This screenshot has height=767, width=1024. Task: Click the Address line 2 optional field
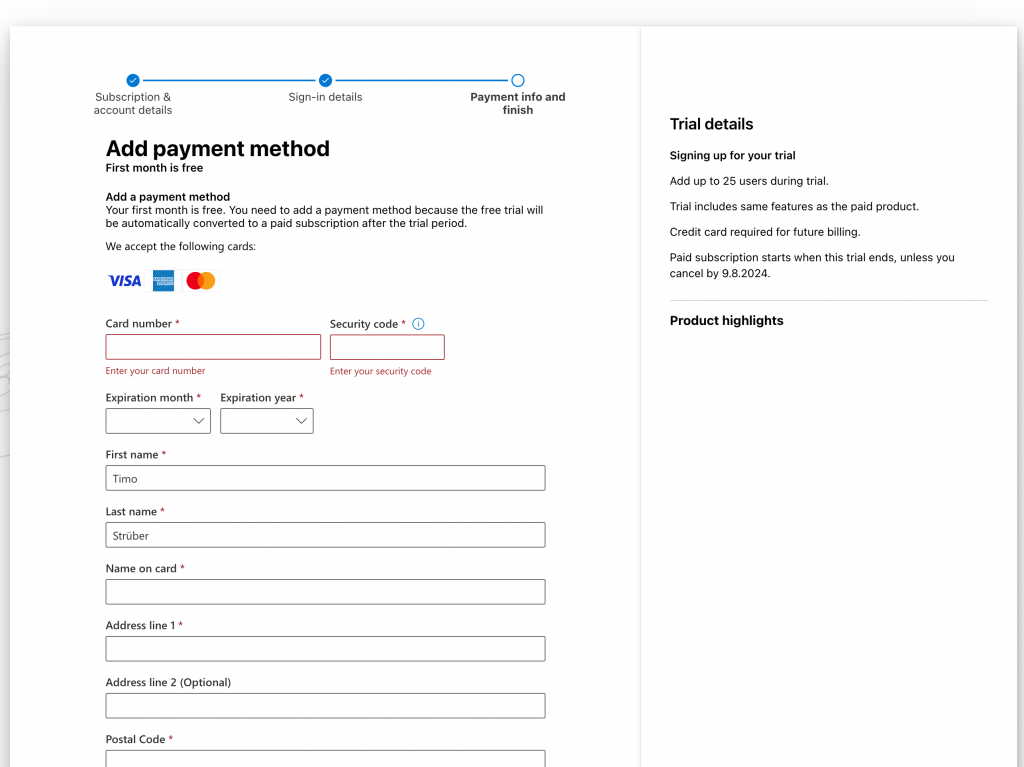(325, 706)
